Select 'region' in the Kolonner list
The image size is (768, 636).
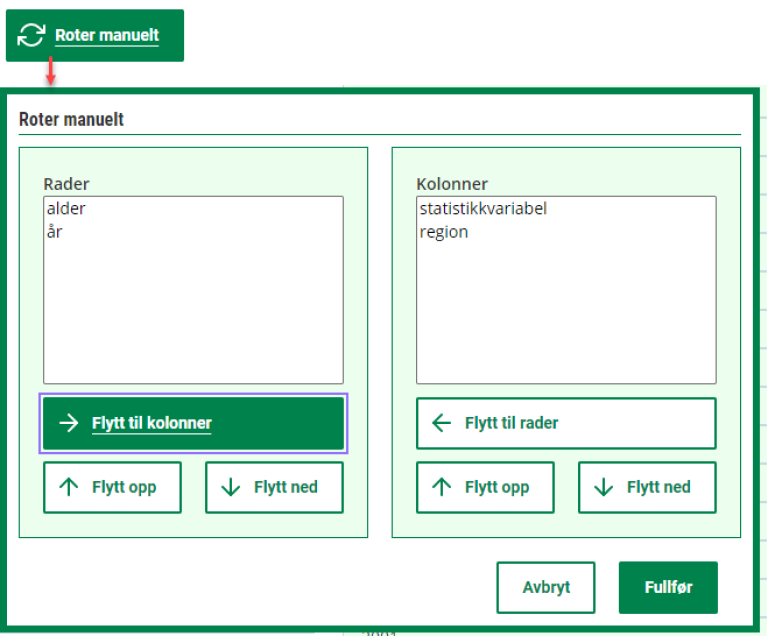(444, 232)
